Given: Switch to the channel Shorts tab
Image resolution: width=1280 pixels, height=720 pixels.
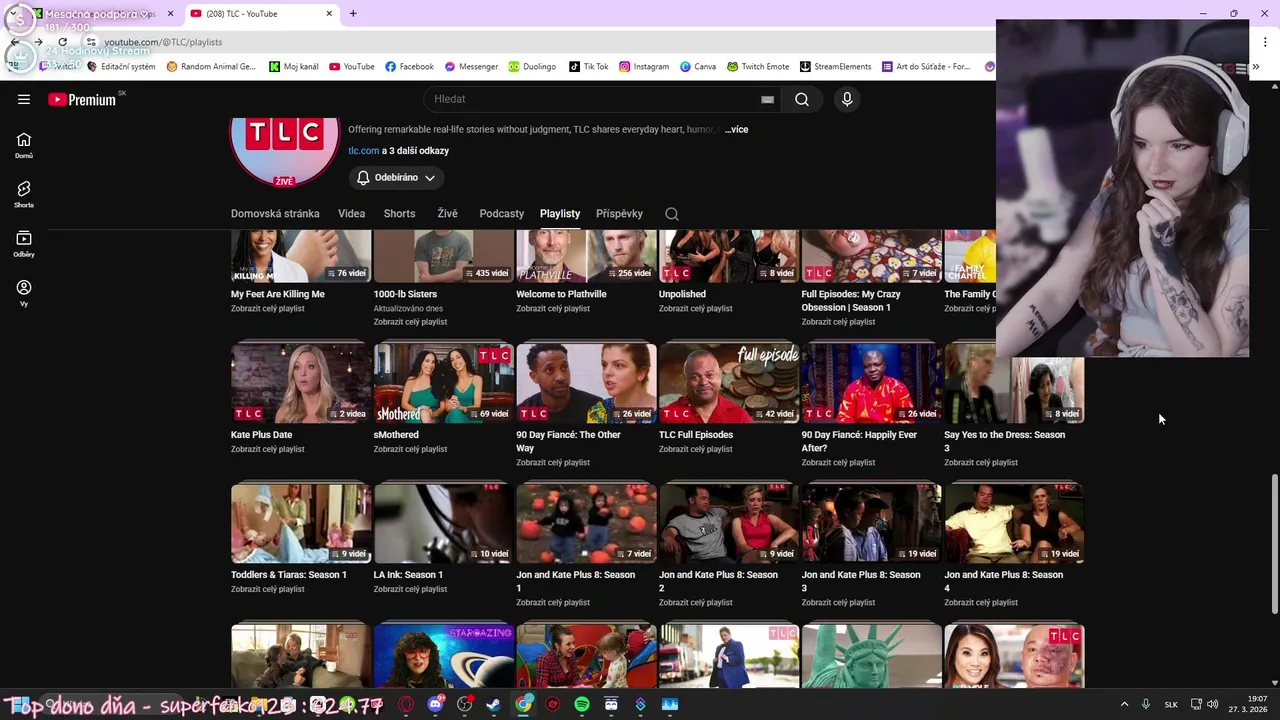Looking at the screenshot, I should pyautogui.click(x=399, y=213).
